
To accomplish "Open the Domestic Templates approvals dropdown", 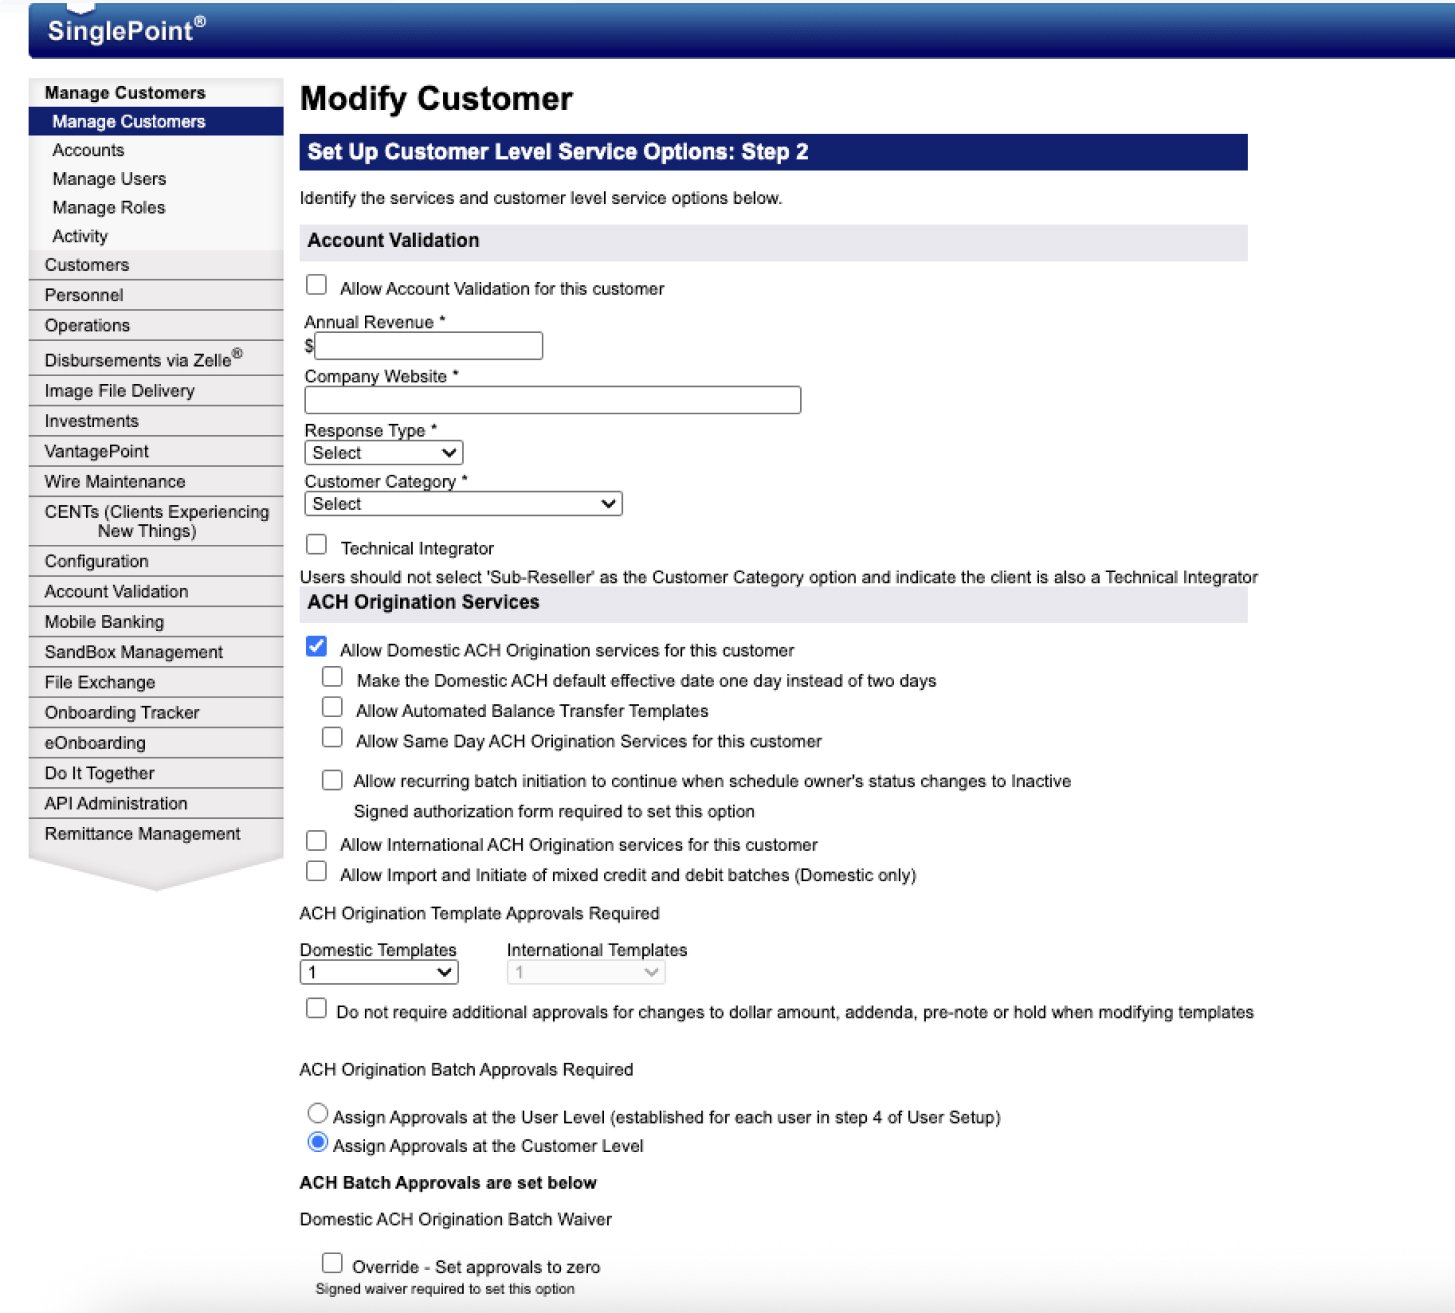I will coord(379,972).
